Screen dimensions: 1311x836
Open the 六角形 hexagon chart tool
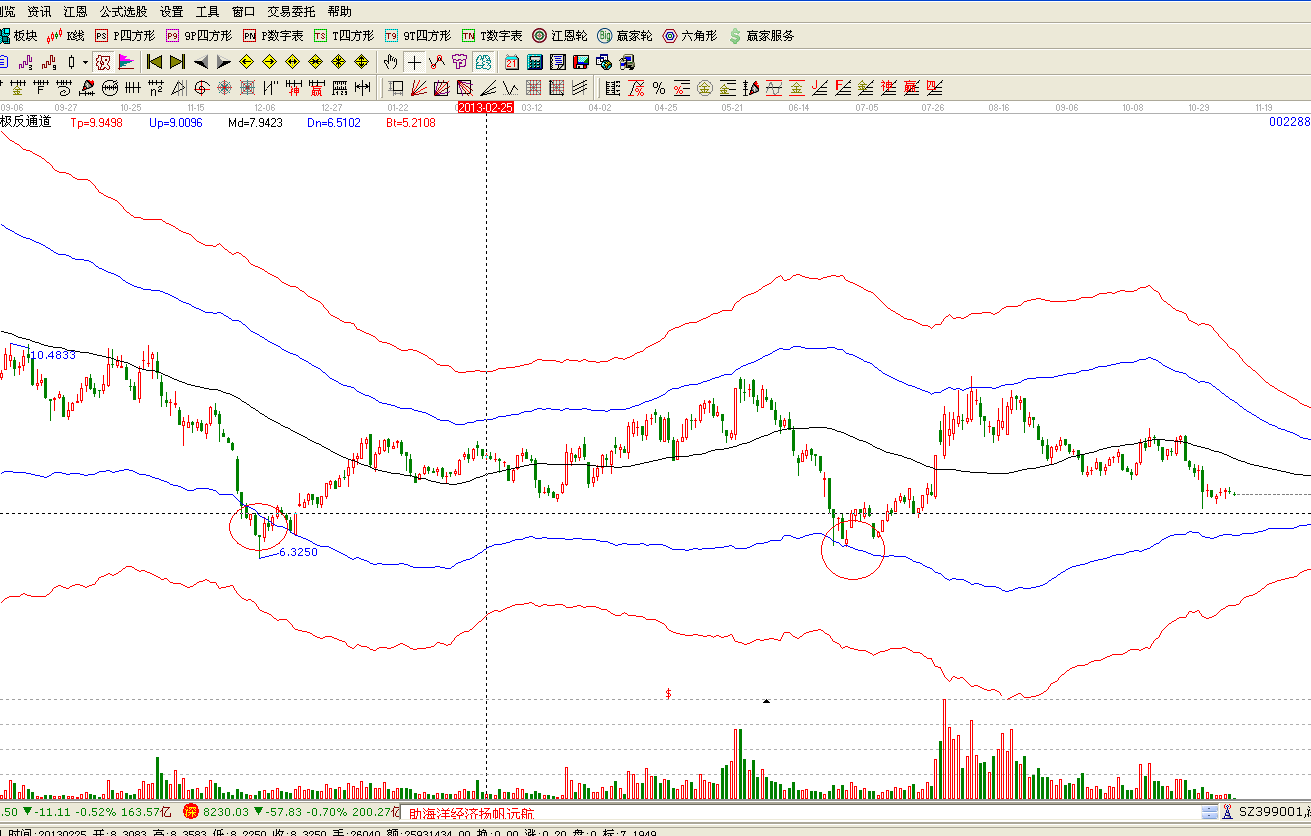coord(689,35)
